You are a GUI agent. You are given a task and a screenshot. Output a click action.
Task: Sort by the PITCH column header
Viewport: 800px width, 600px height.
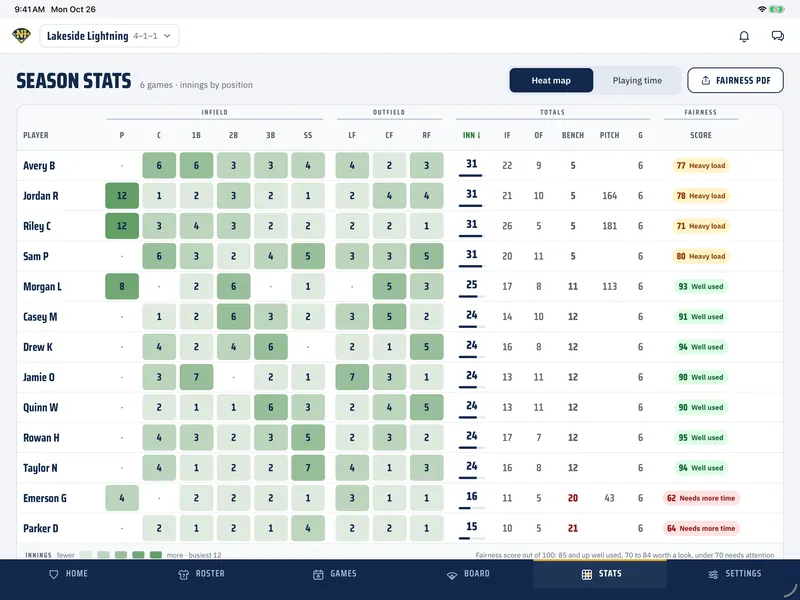[x=609, y=135]
